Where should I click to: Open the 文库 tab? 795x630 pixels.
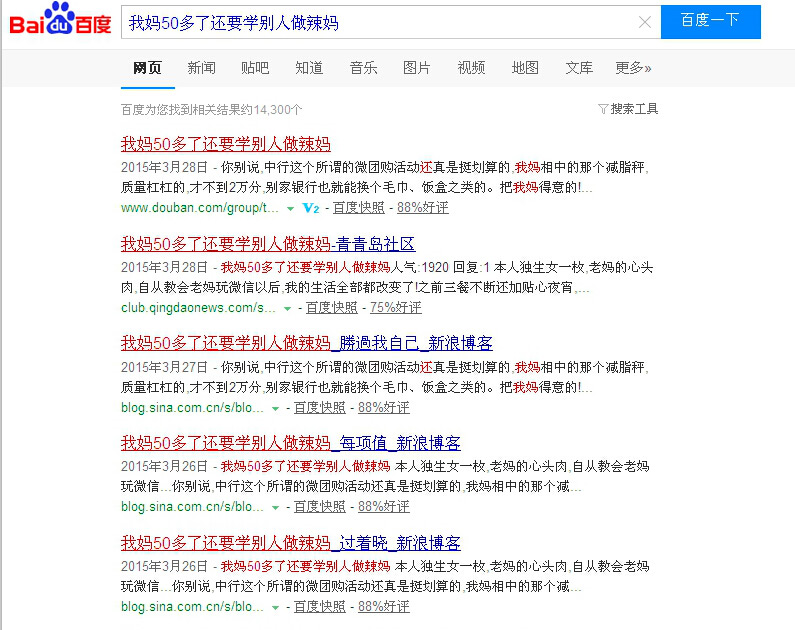(x=579, y=67)
